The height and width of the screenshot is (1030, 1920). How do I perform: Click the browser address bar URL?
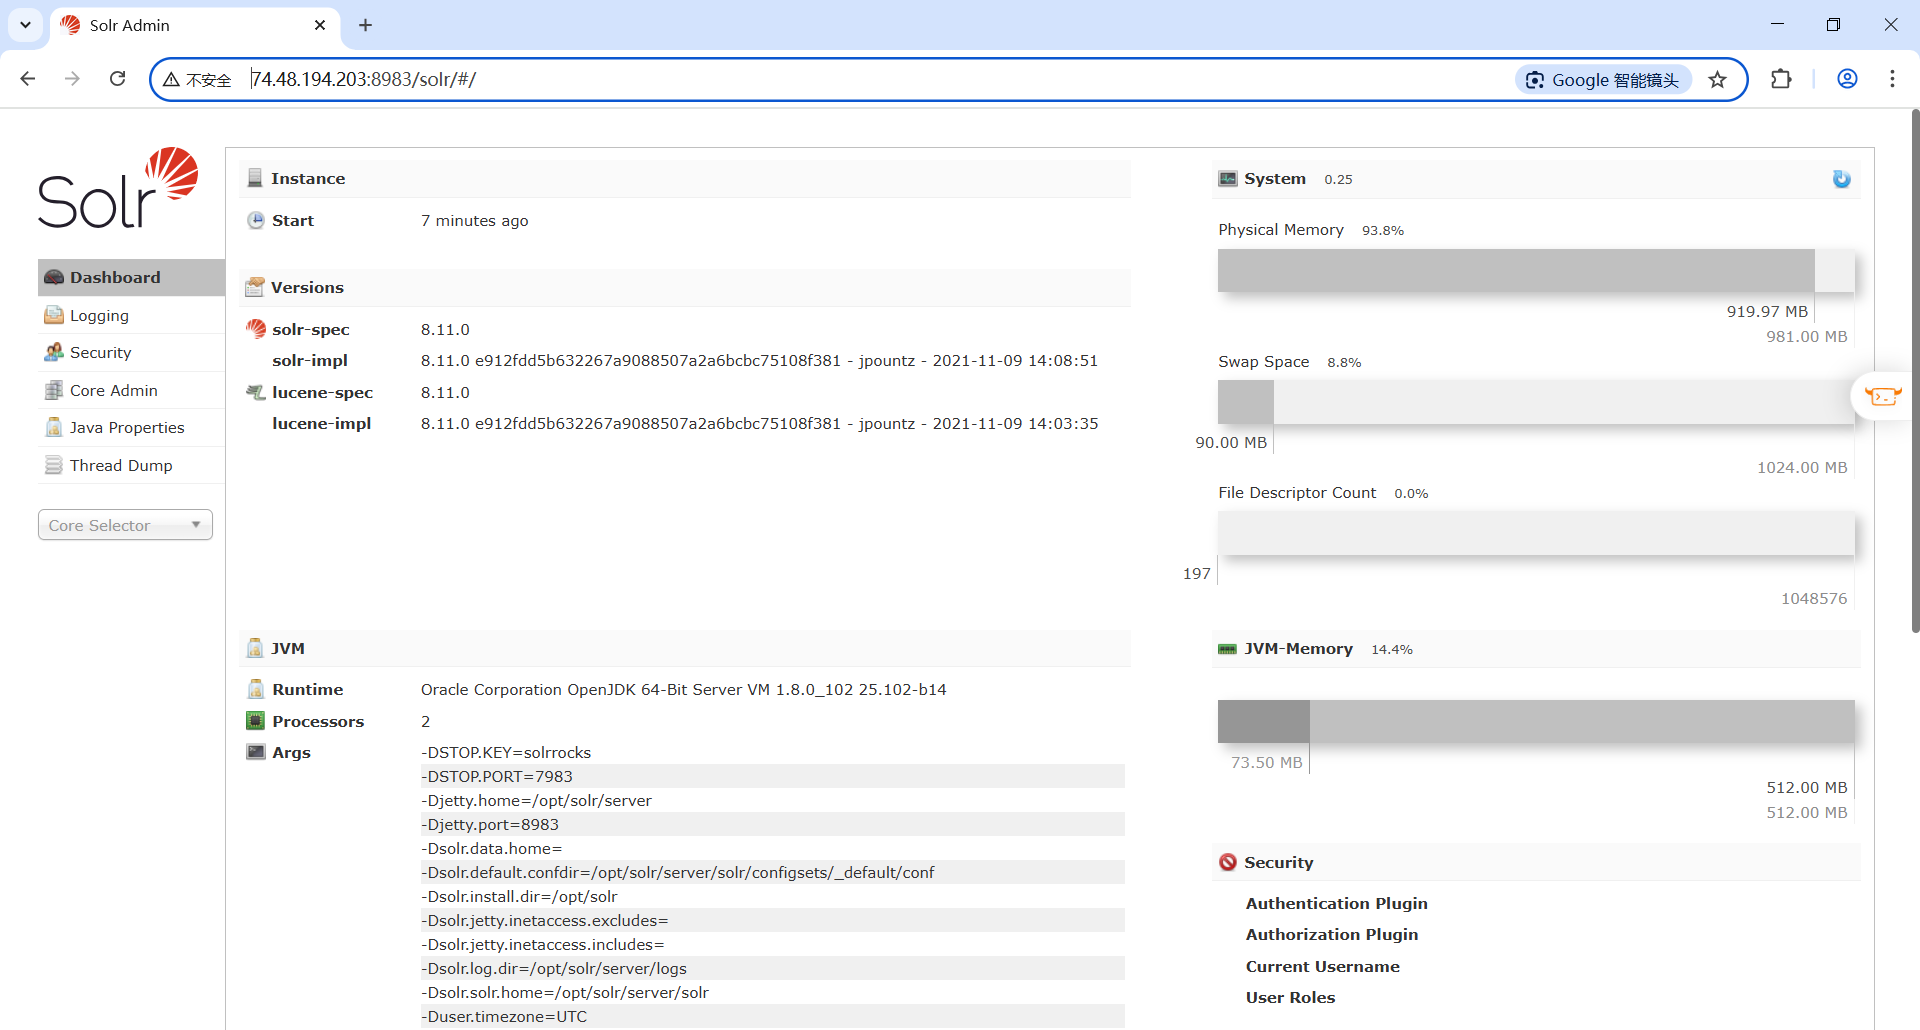coord(364,80)
